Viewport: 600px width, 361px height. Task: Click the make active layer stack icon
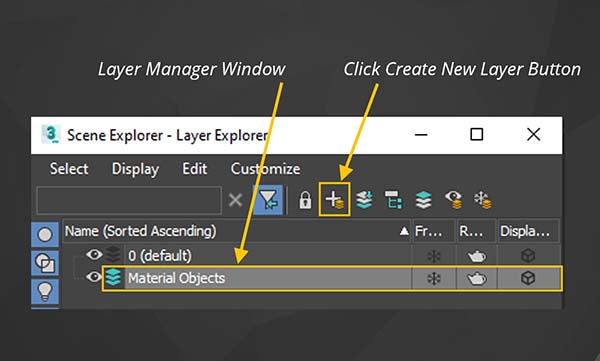[x=423, y=200]
